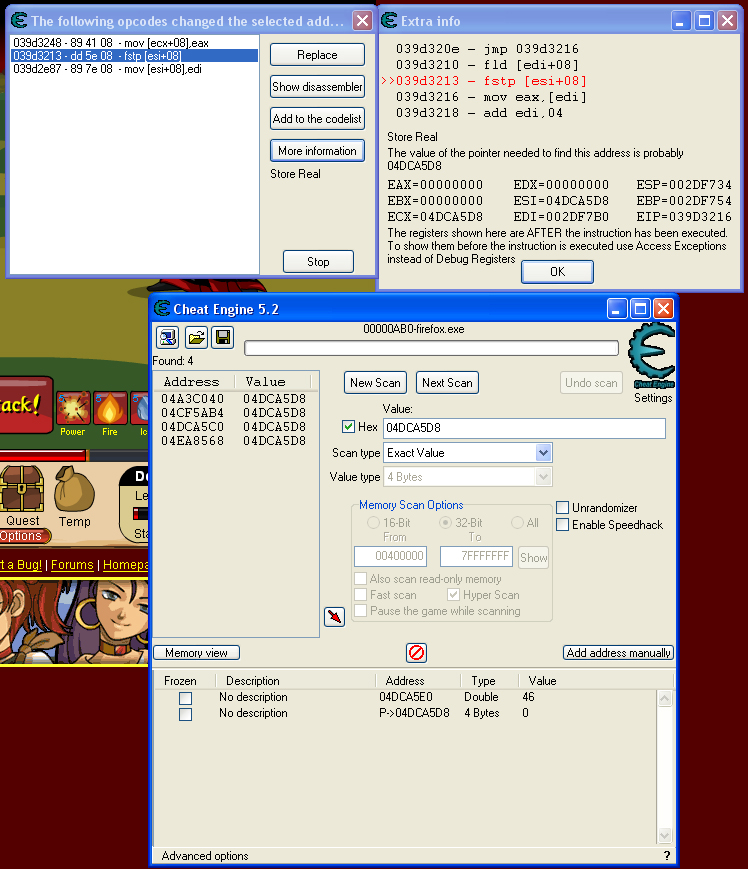This screenshot has width=748, height=869.
Task: Select address 04CF5AB4 in results list
Action: pos(192,412)
